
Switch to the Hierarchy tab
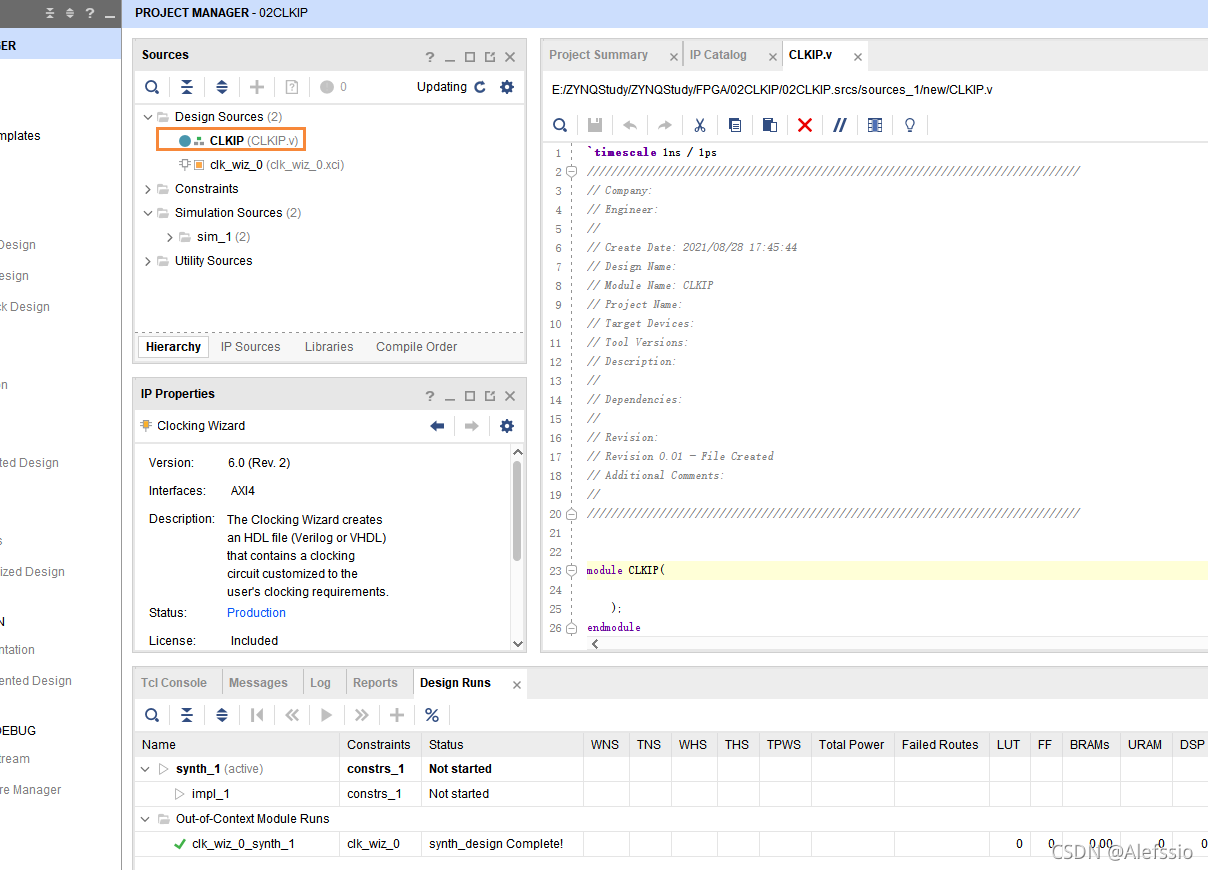coord(173,347)
